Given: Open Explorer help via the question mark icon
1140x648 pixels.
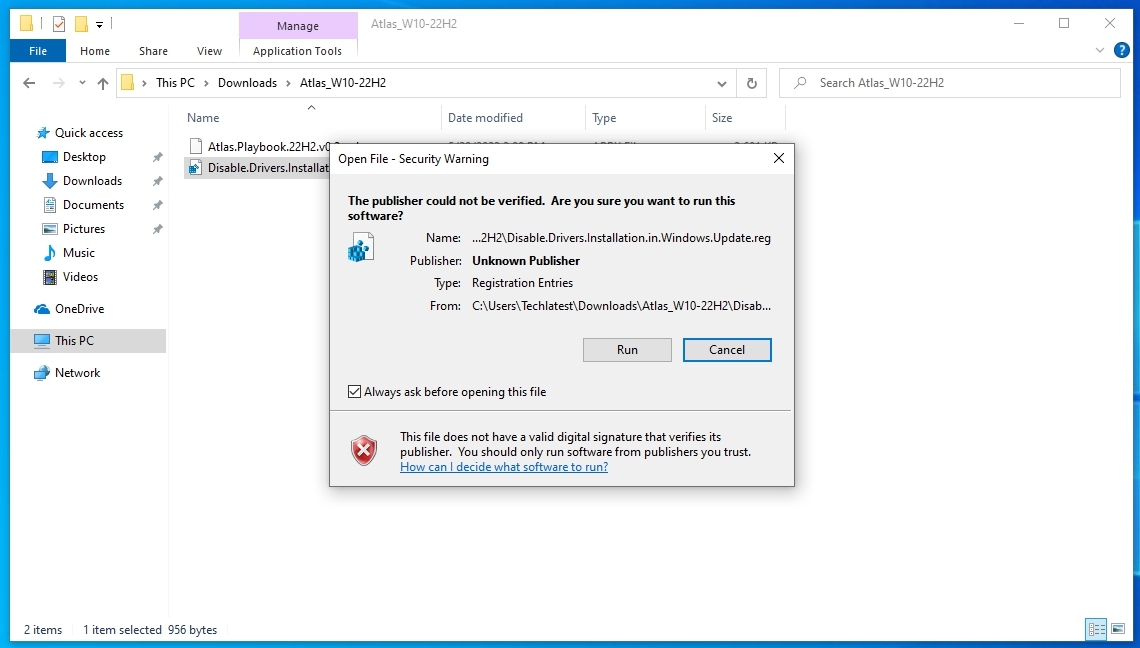Looking at the screenshot, I should click(1121, 50).
